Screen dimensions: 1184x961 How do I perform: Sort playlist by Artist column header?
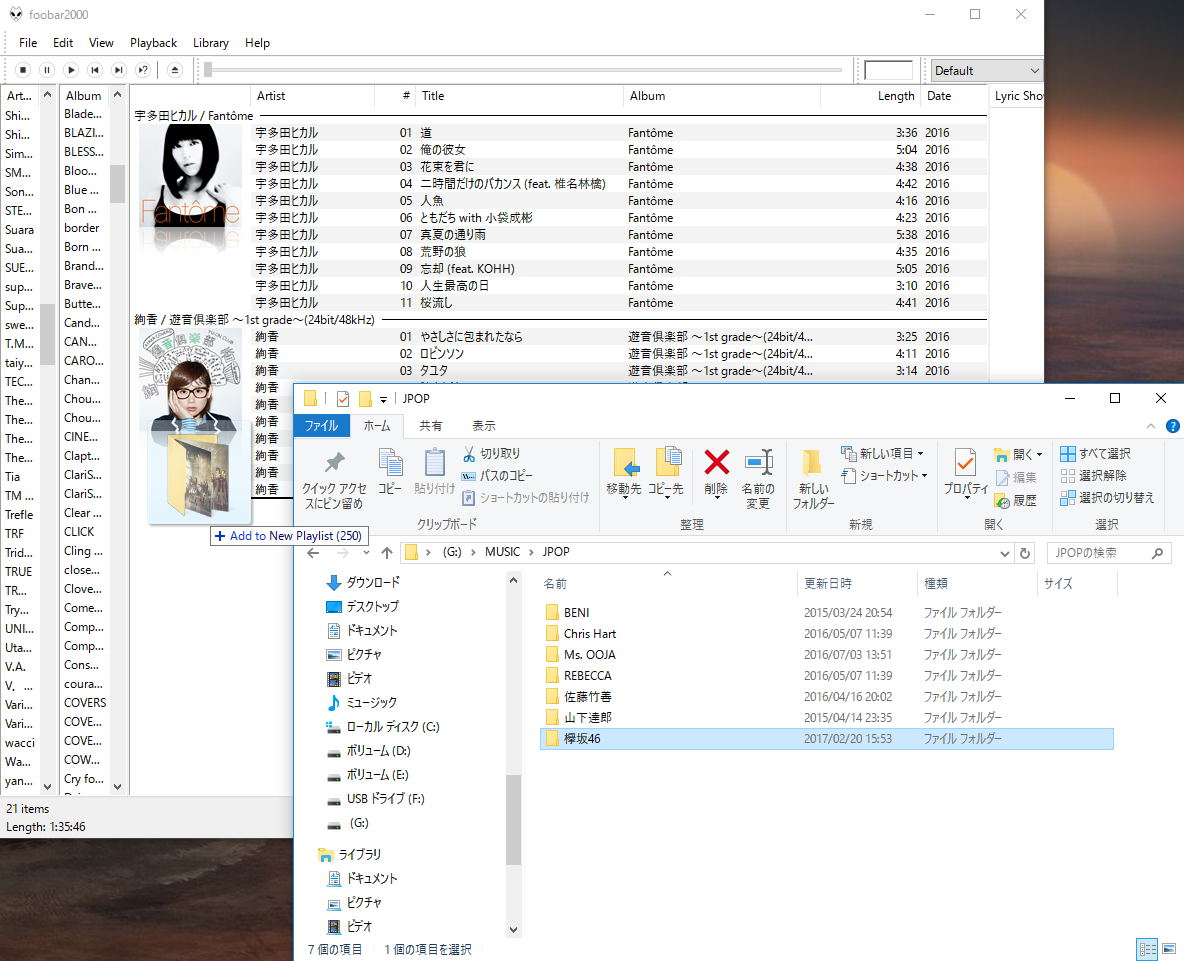(x=312, y=96)
